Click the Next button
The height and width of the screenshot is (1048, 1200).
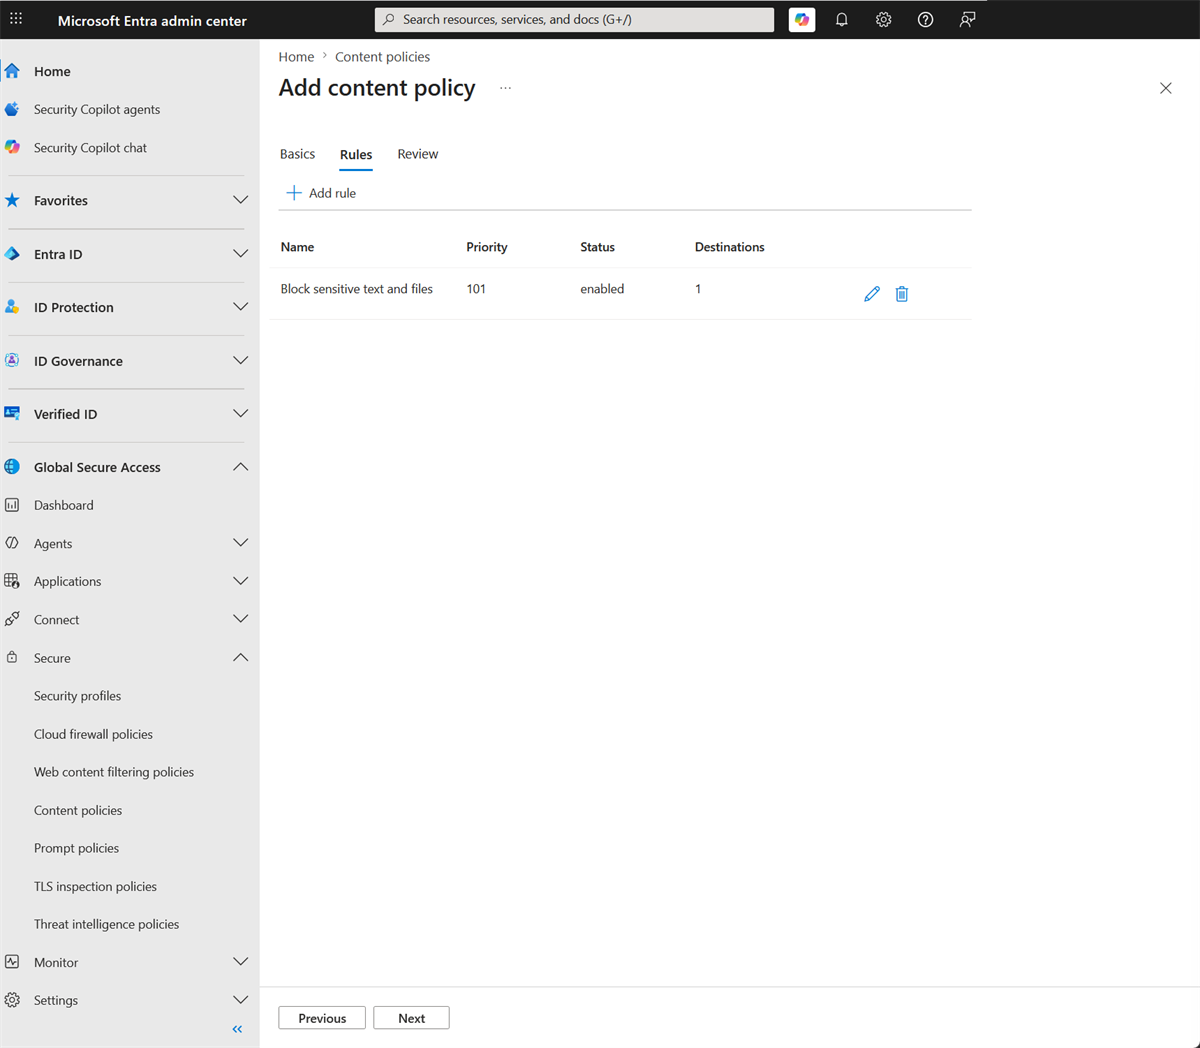coord(411,1018)
